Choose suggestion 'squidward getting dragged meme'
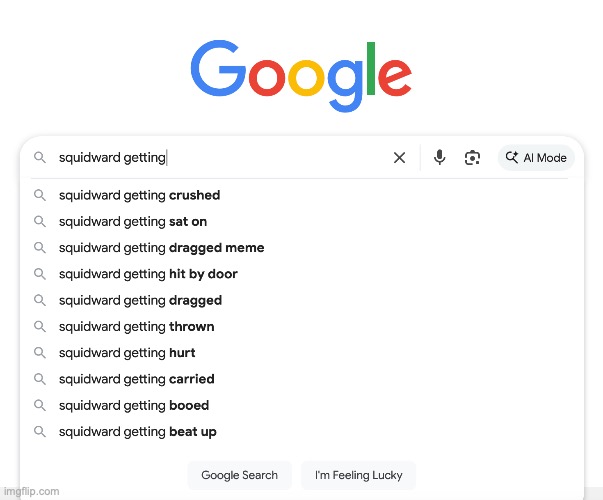603x500 pixels. coord(302,248)
